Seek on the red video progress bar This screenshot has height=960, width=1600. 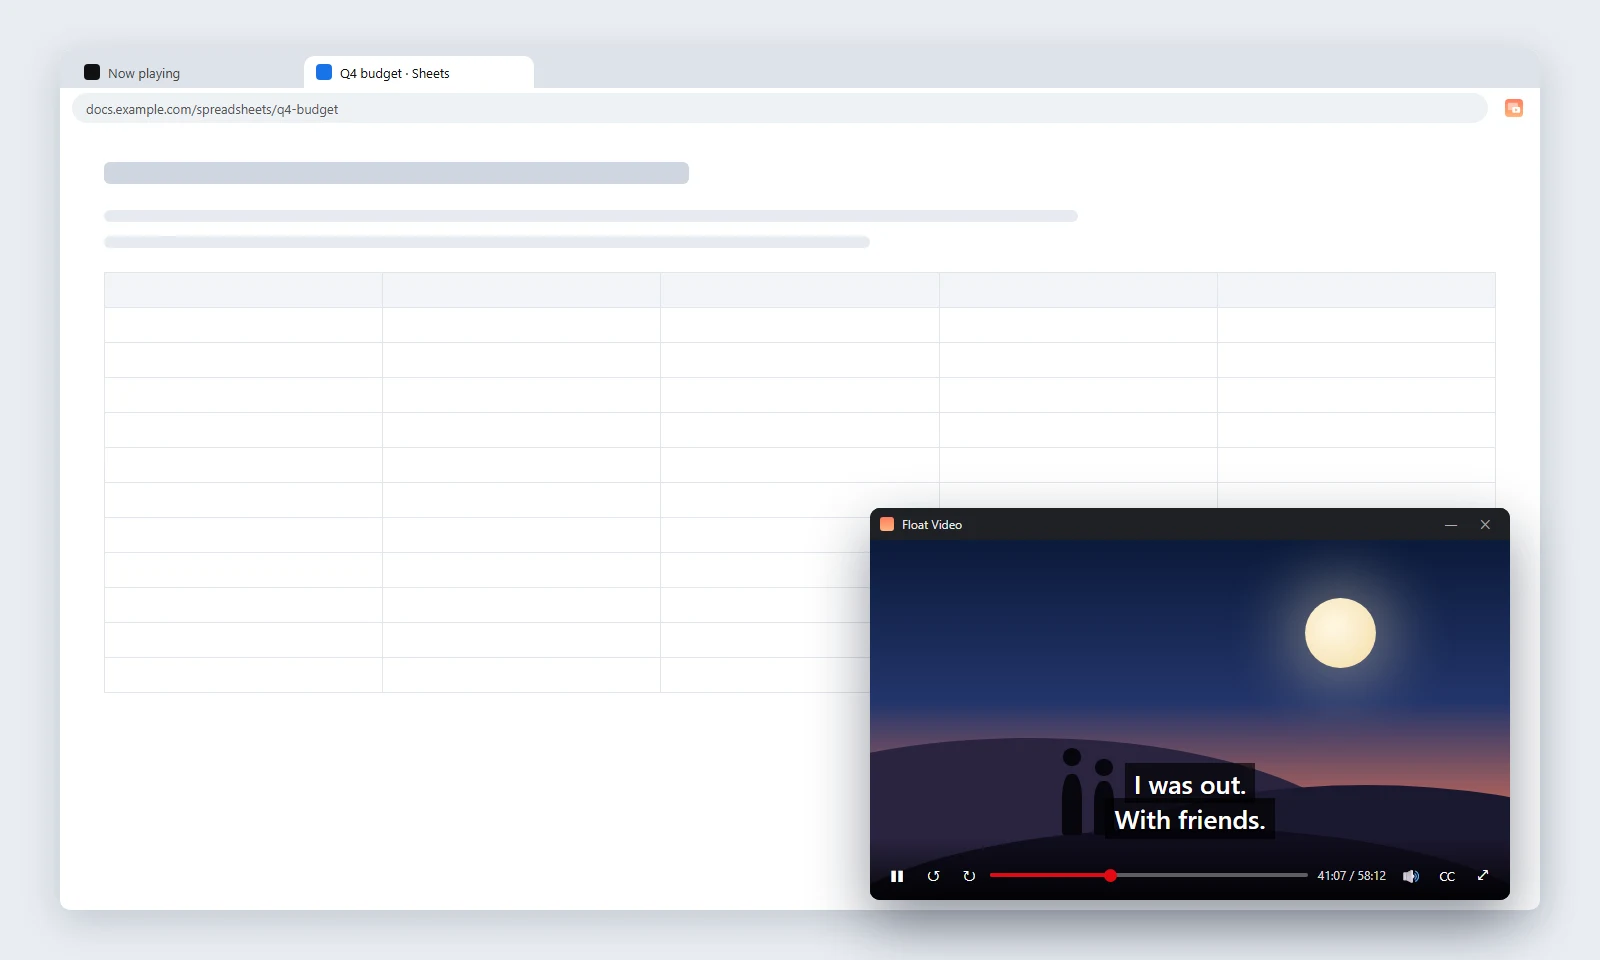point(1149,875)
